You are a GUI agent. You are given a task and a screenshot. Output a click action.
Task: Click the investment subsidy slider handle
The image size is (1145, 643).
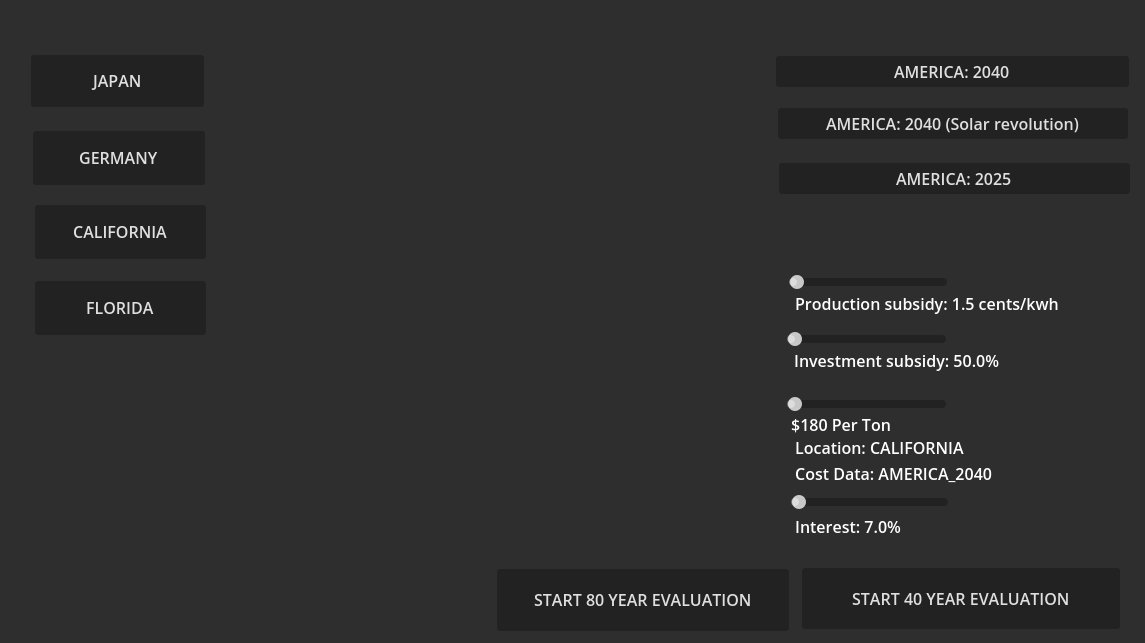795,339
